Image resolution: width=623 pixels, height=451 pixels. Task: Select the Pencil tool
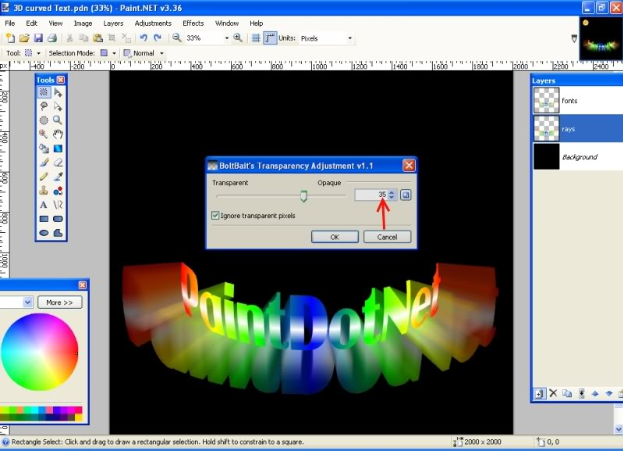point(44,176)
